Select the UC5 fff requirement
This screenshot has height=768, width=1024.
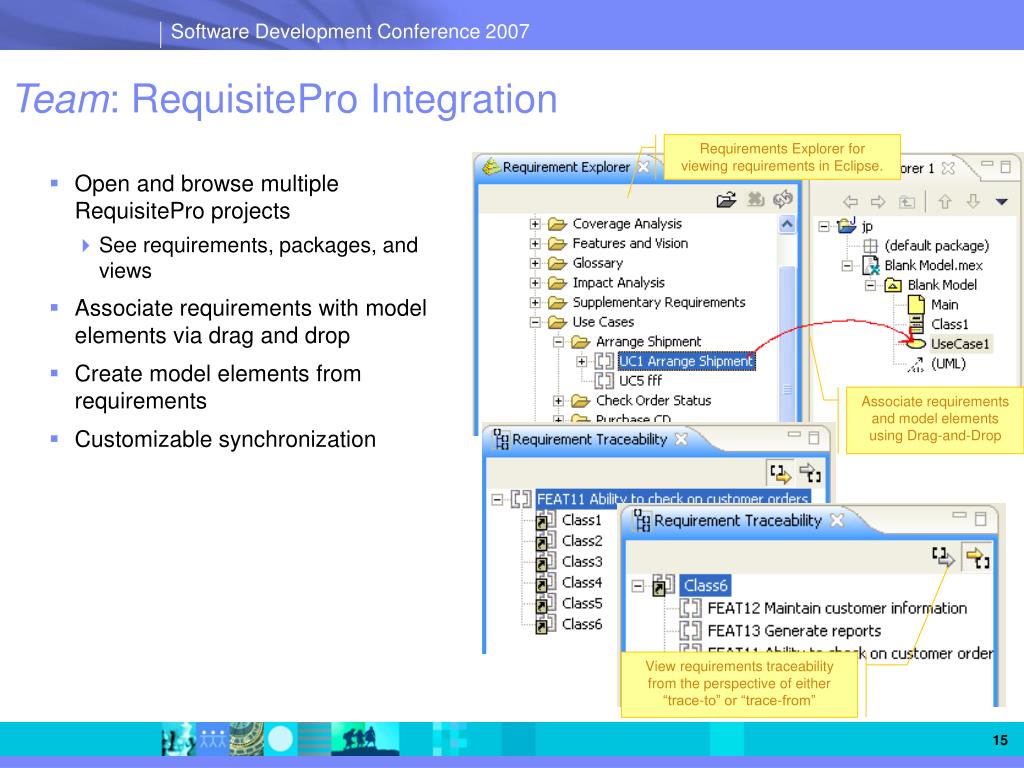pos(640,381)
